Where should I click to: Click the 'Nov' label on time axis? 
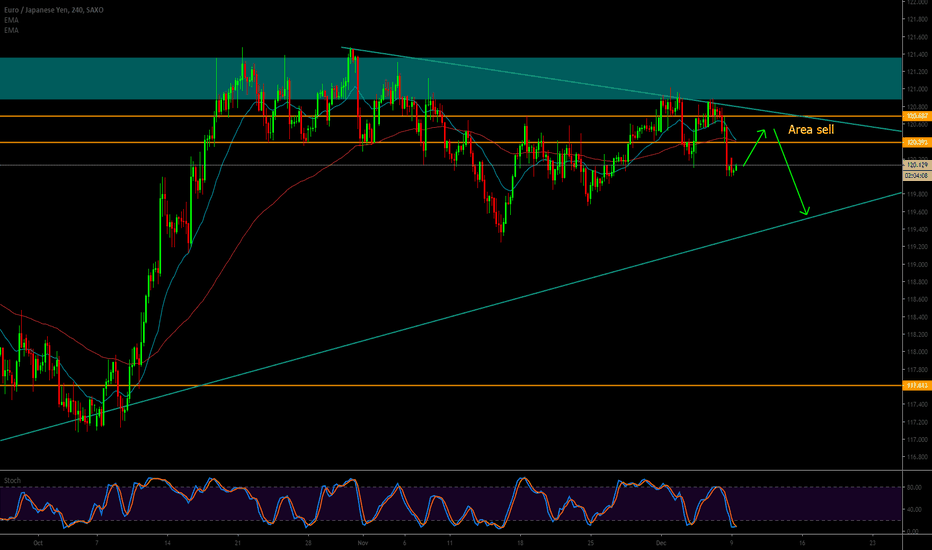363,541
